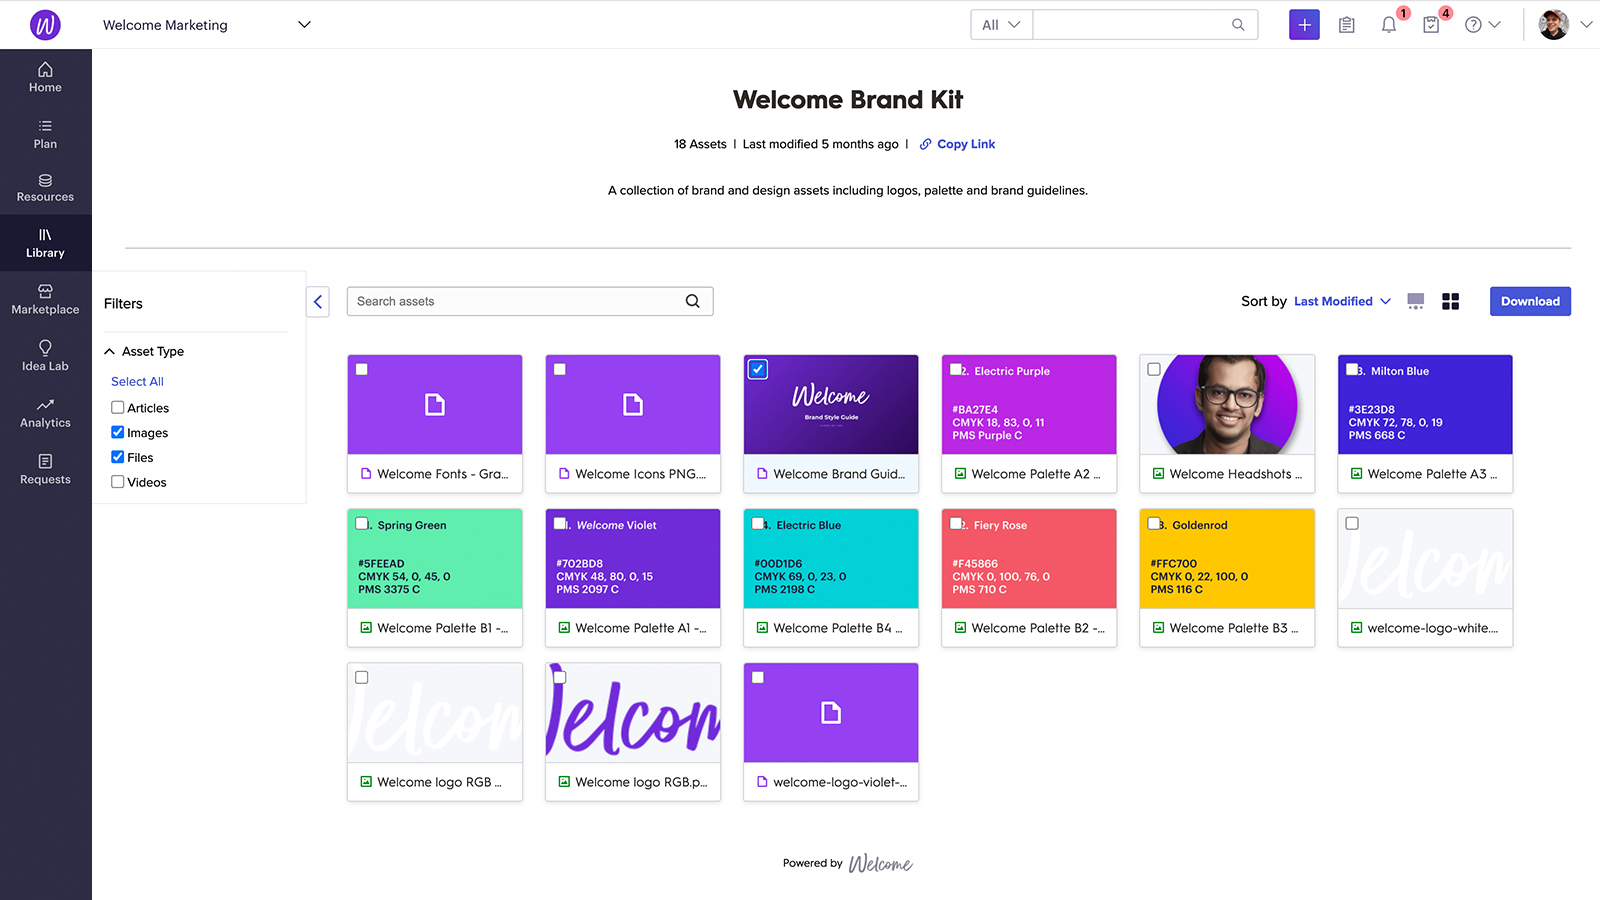Open Welcome Palette A3 asset name
This screenshot has width=1600, height=900.
pyautogui.click(x=1432, y=474)
